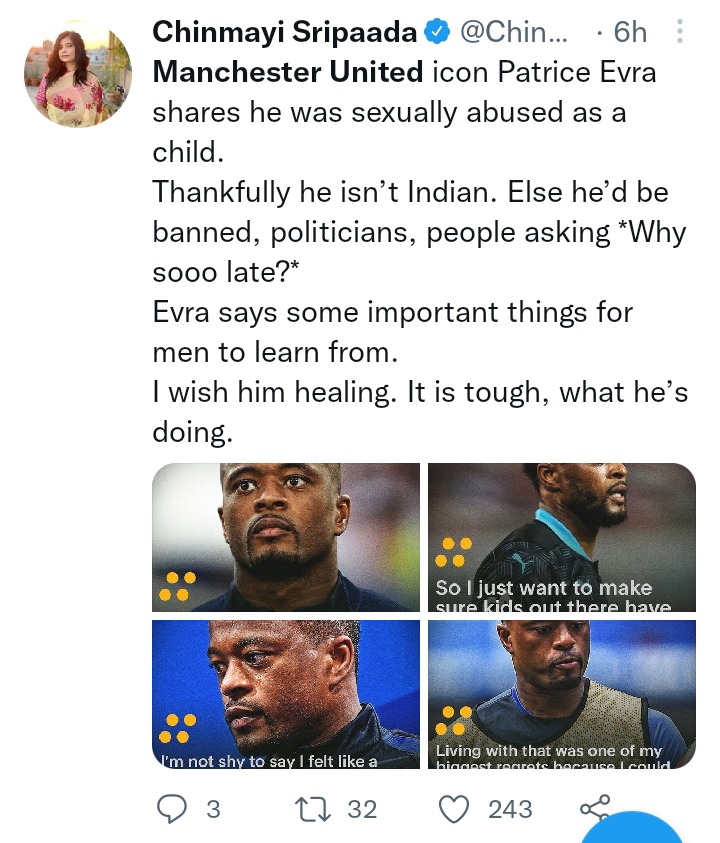Viewport: 720px width, 843px height.
Task: Open photo captioned 'I'm not shy to say'
Action: pyautogui.click(x=286, y=694)
